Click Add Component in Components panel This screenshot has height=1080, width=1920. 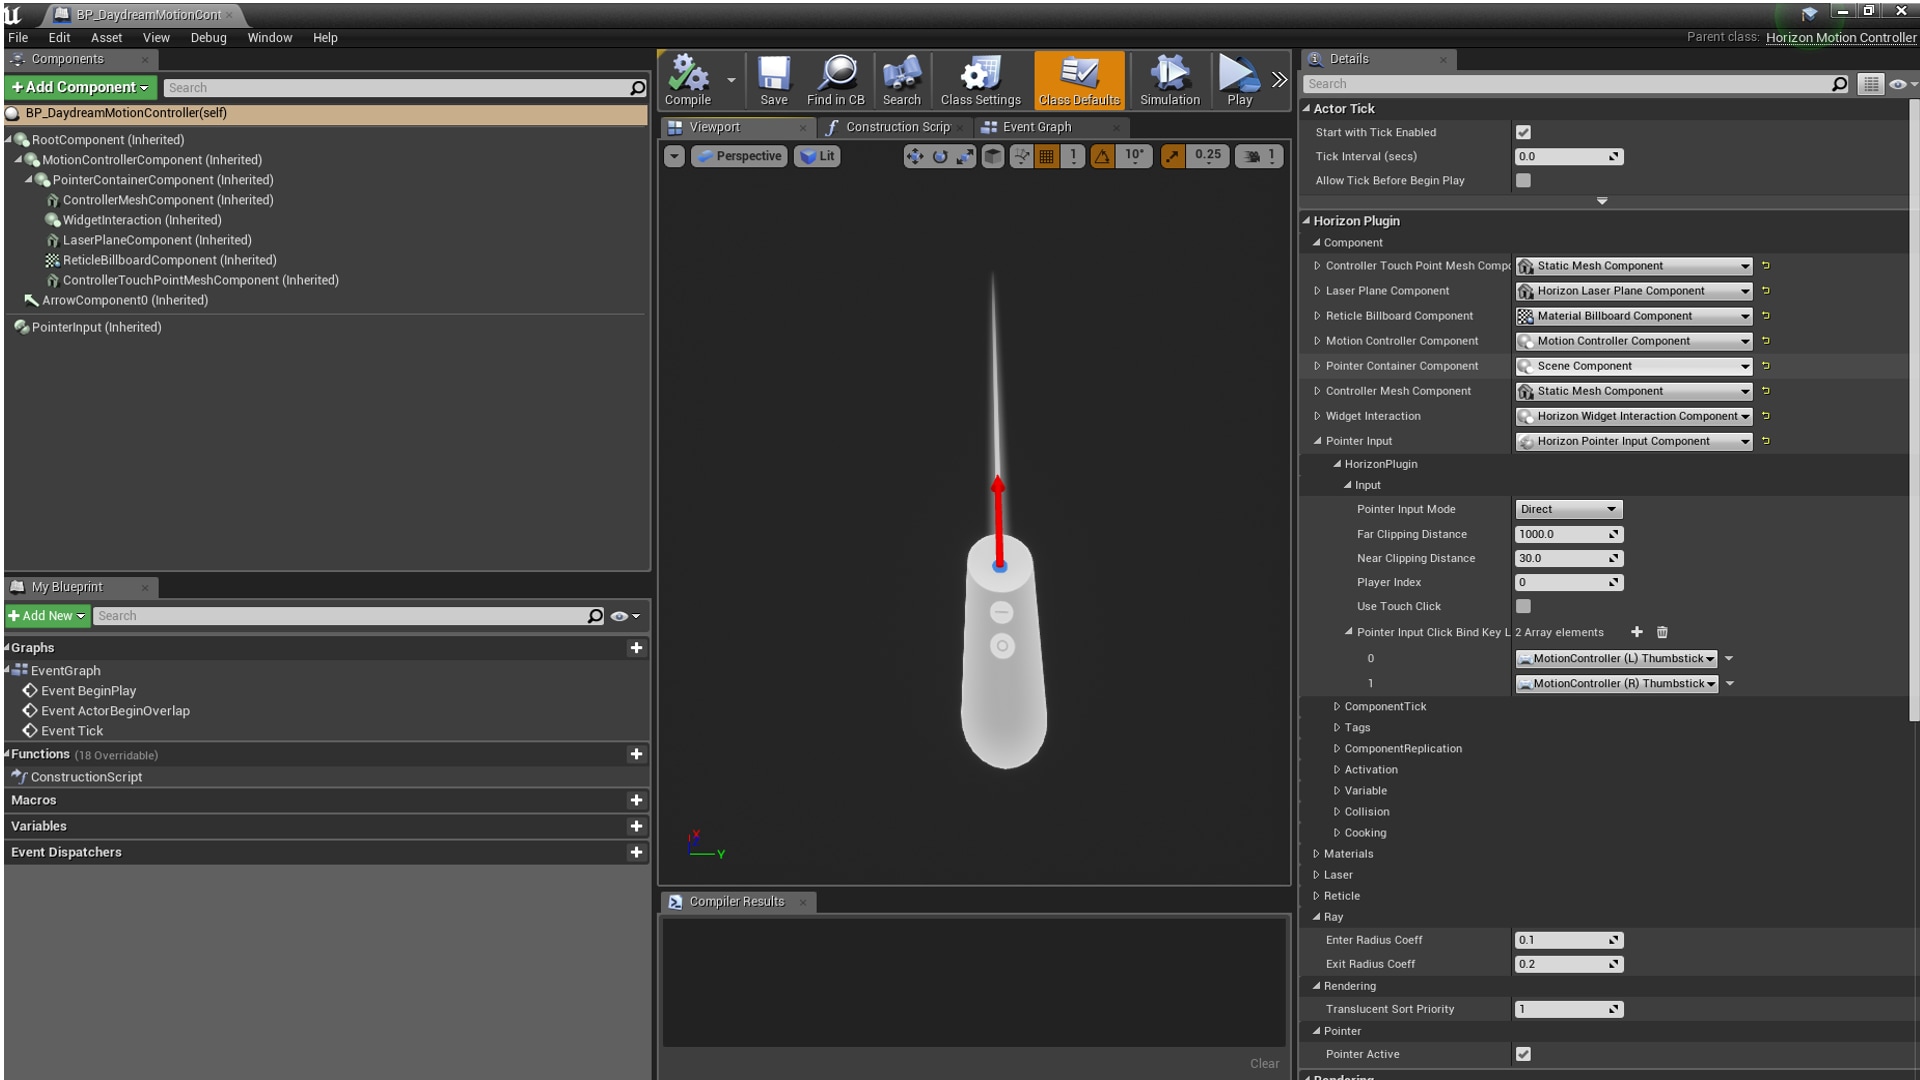click(x=79, y=87)
